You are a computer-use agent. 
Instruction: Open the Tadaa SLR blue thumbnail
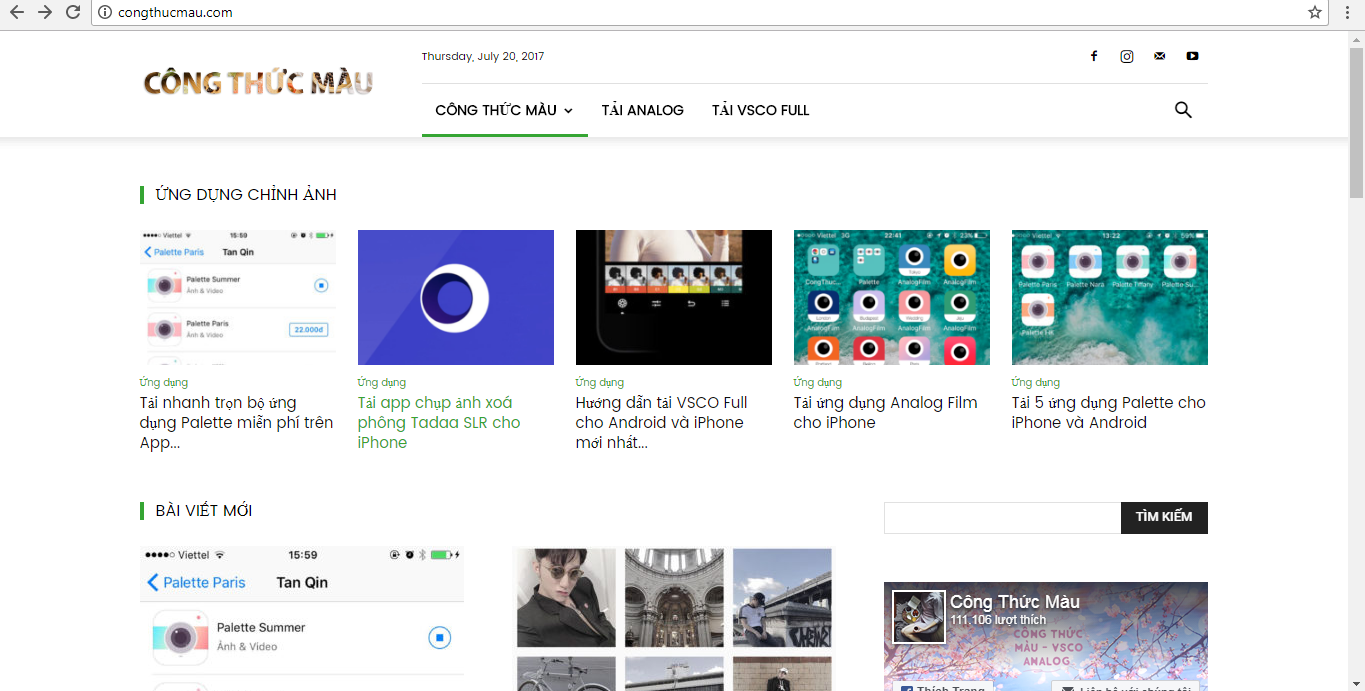coord(456,297)
